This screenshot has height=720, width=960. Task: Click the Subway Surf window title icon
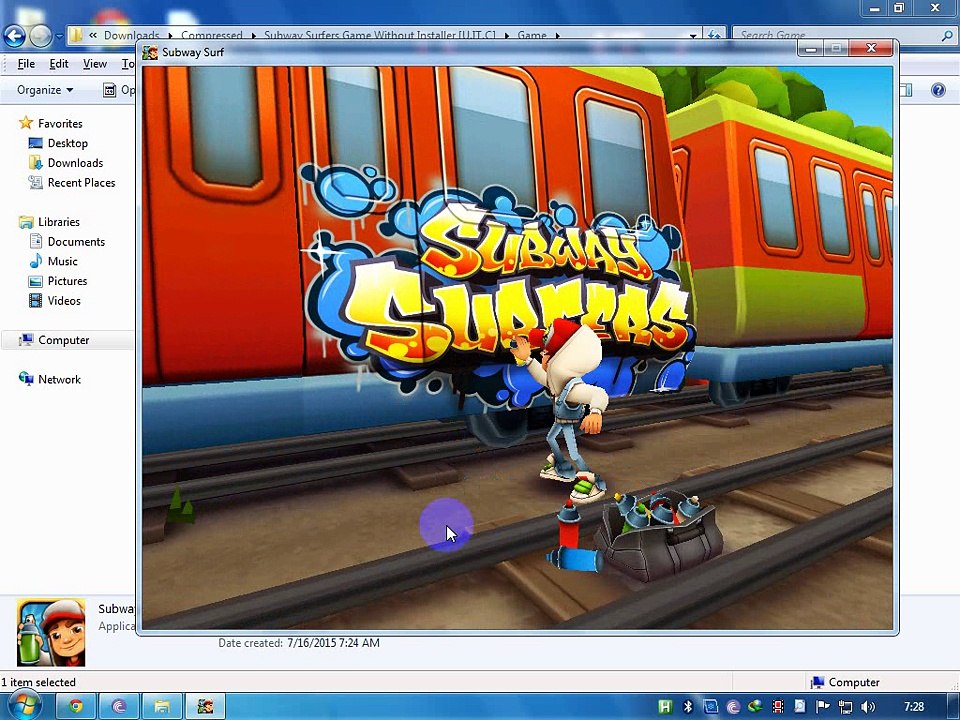pos(149,53)
